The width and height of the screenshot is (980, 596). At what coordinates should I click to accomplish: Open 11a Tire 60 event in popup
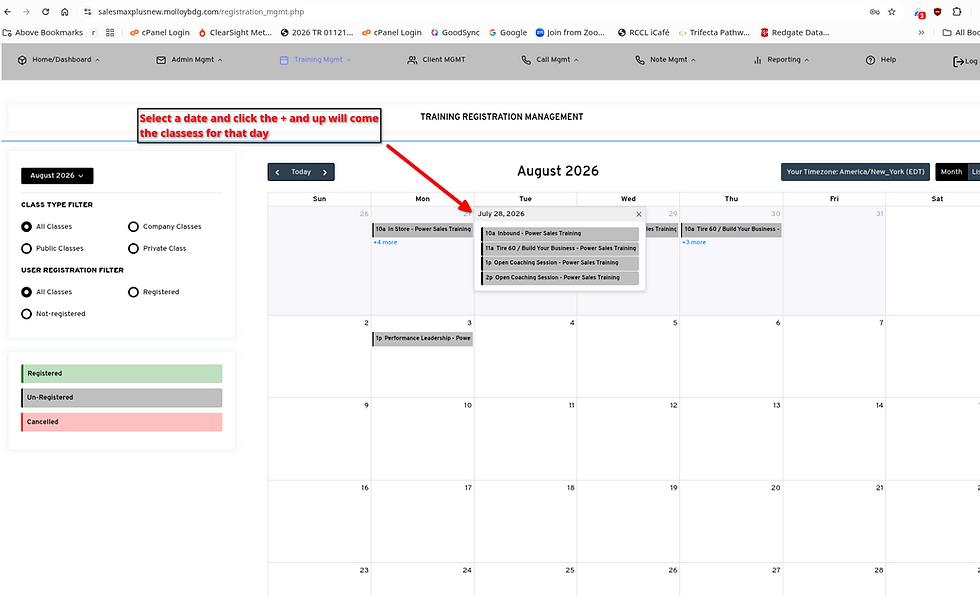(560, 249)
